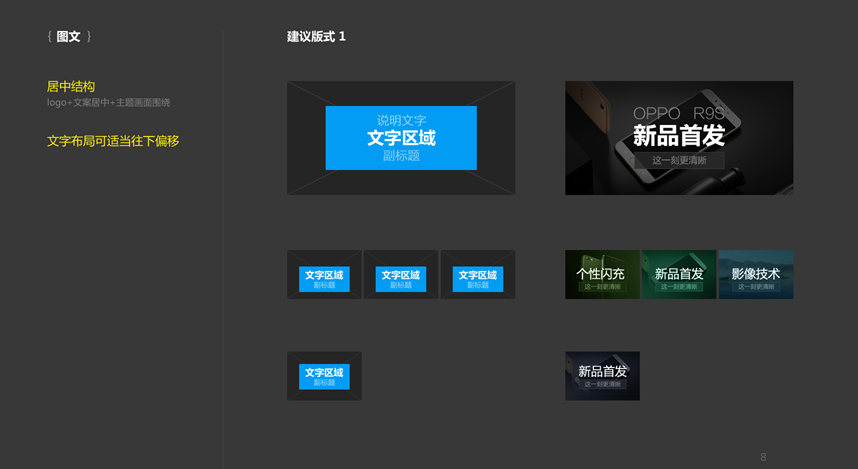Select the large 新品首发 headline on the phone banner
858x469 pixels.
point(679,136)
